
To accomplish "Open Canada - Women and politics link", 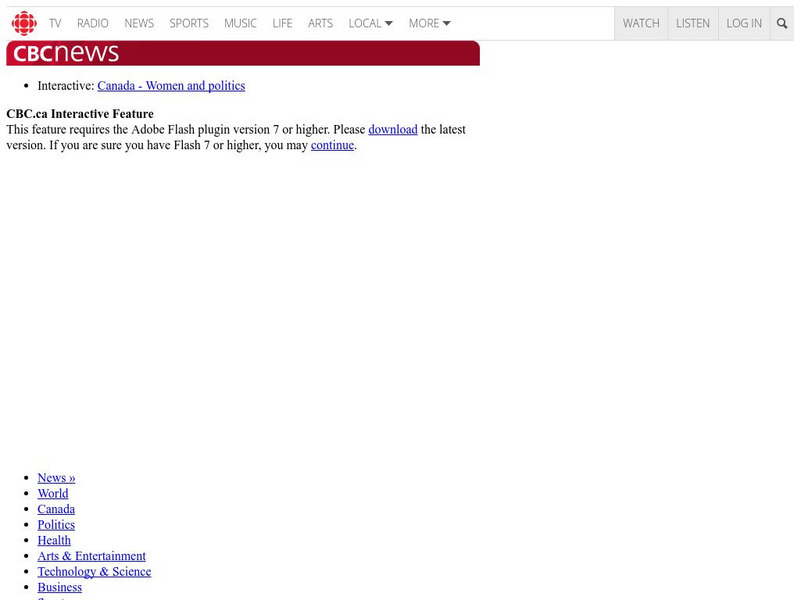I will click(171, 86).
